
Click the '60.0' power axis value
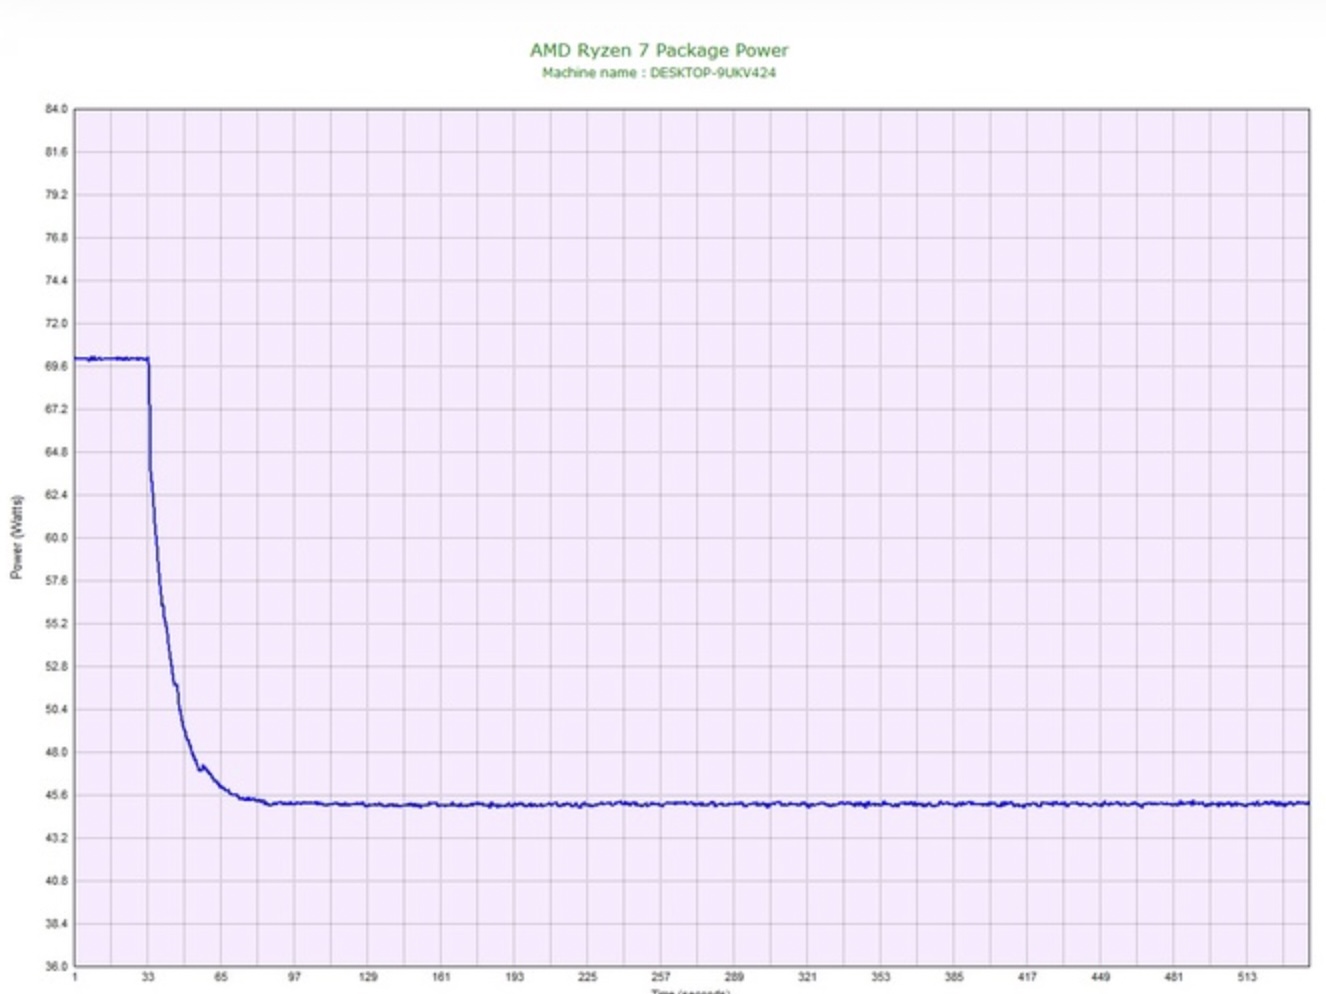click(x=56, y=538)
